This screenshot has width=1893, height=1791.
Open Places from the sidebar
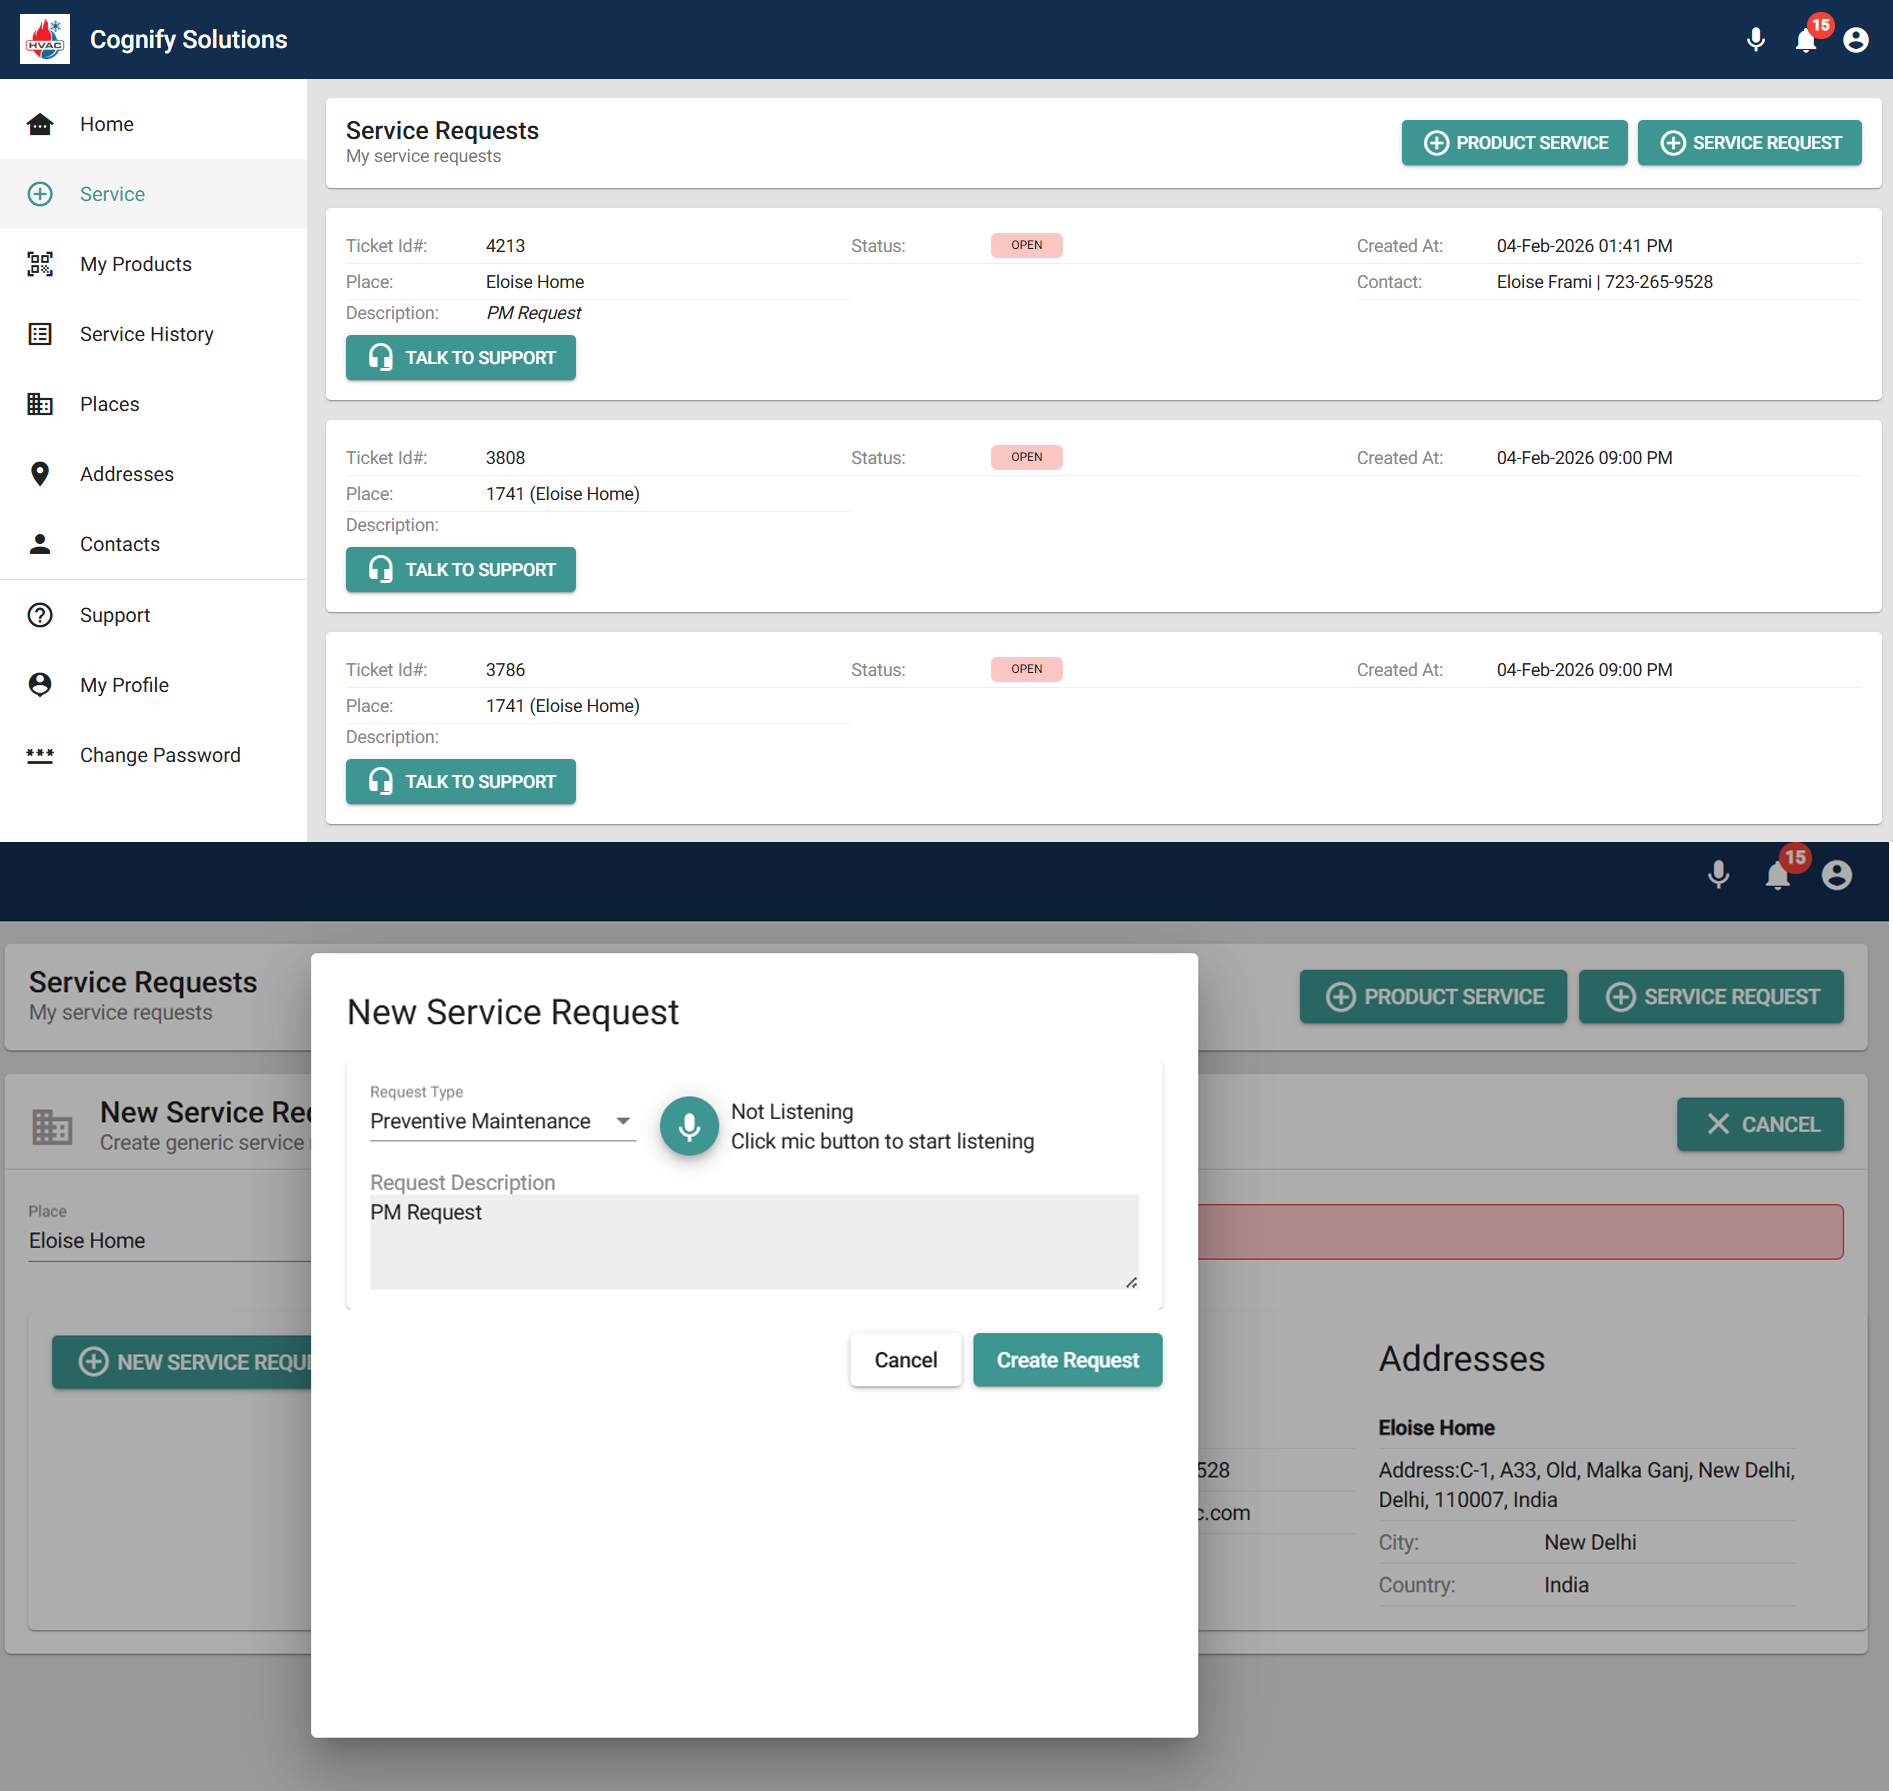tap(110, 404)
